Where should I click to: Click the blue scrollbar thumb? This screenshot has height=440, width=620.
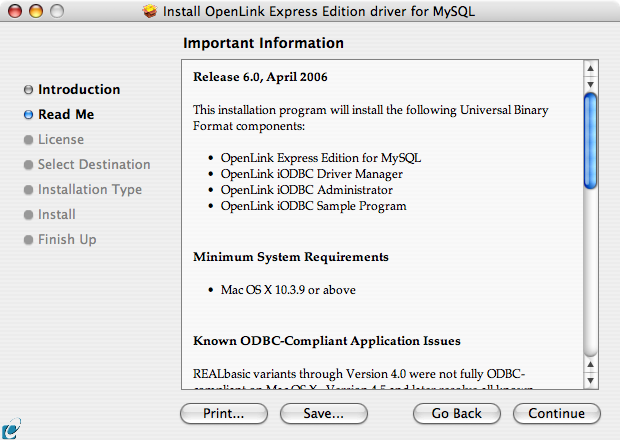[x=590, y=141]
